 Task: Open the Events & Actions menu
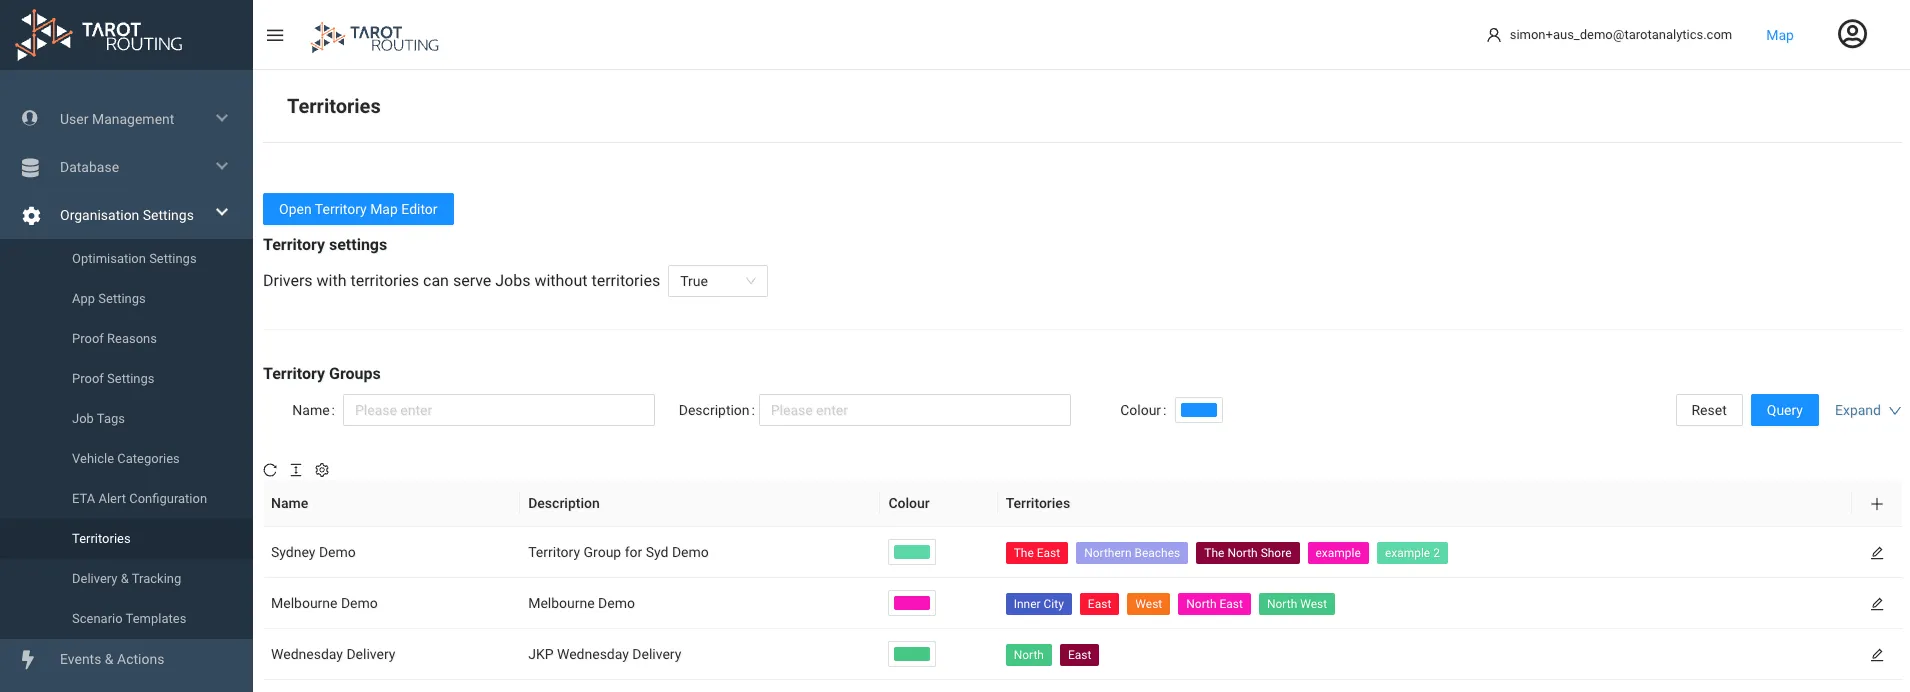click(112, 659)
